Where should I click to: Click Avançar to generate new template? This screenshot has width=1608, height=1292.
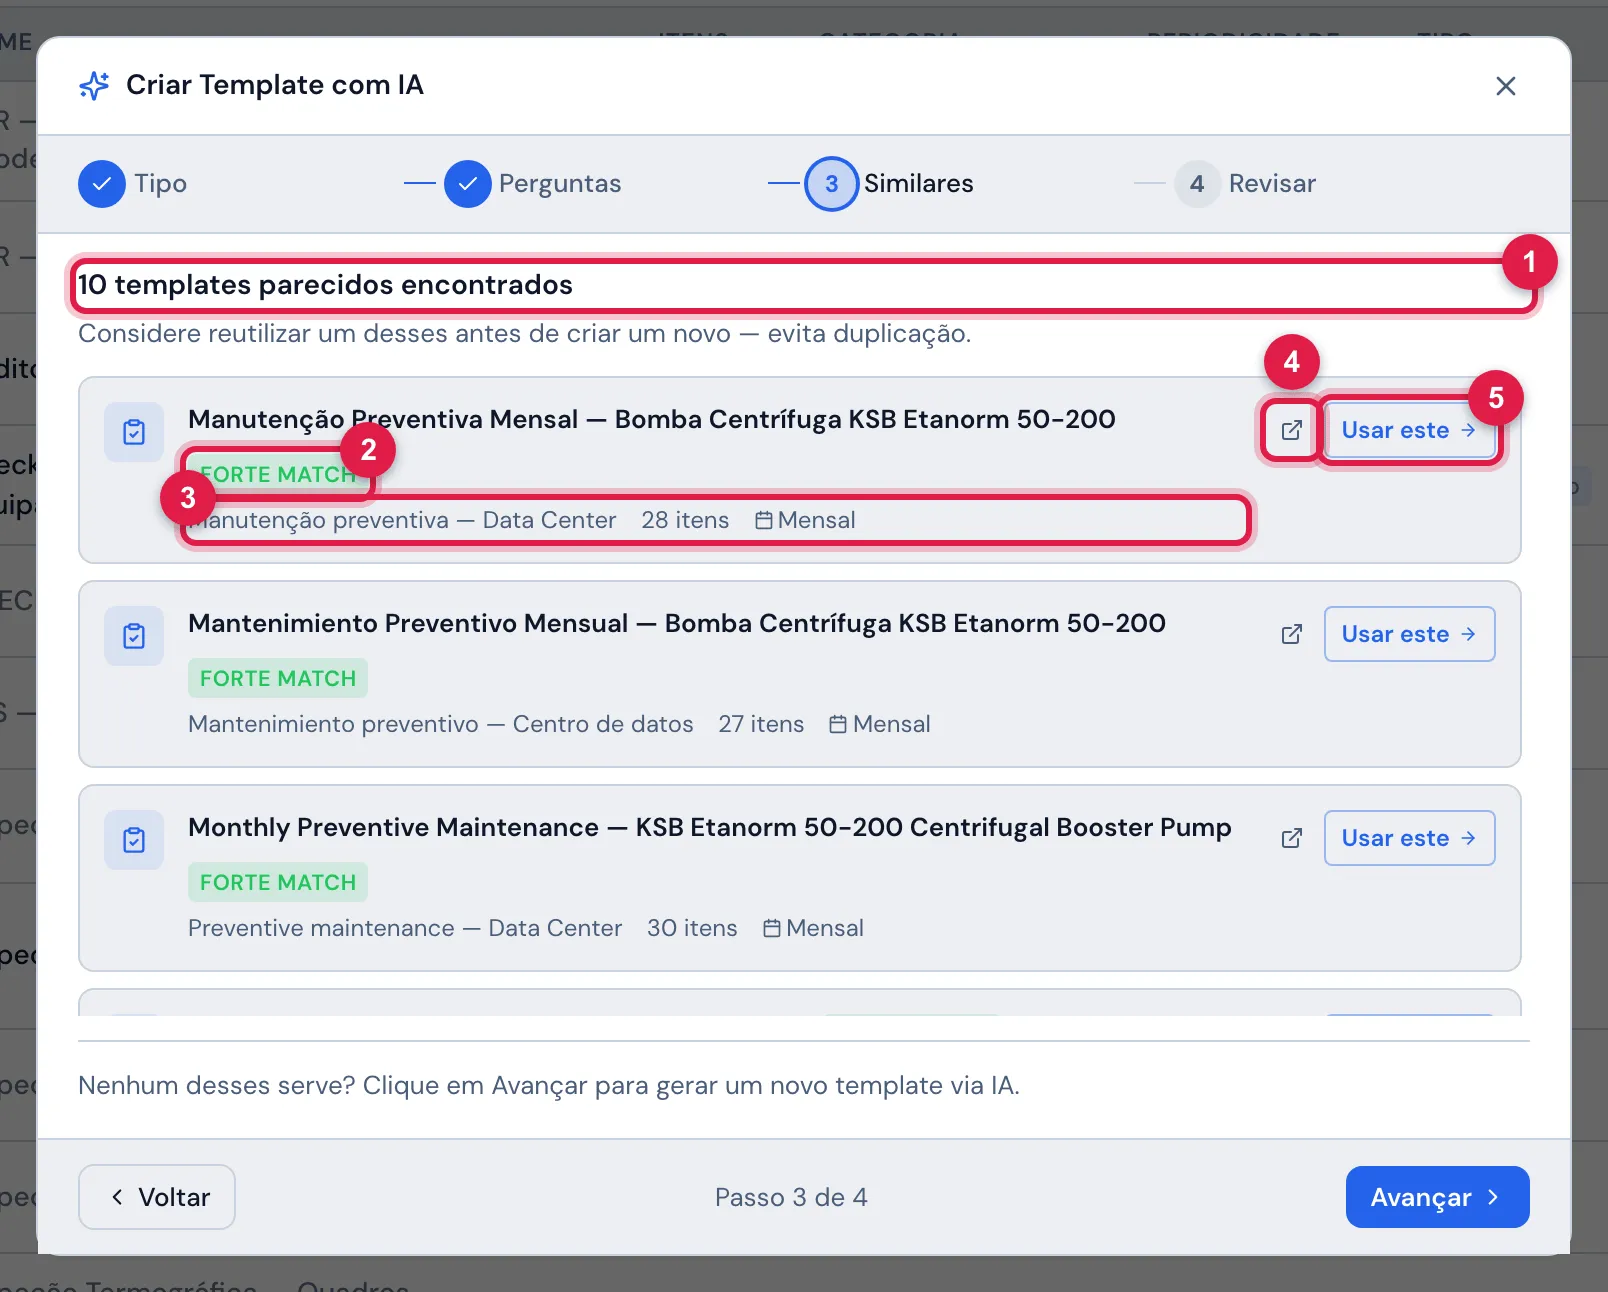pos(1437,1197)
